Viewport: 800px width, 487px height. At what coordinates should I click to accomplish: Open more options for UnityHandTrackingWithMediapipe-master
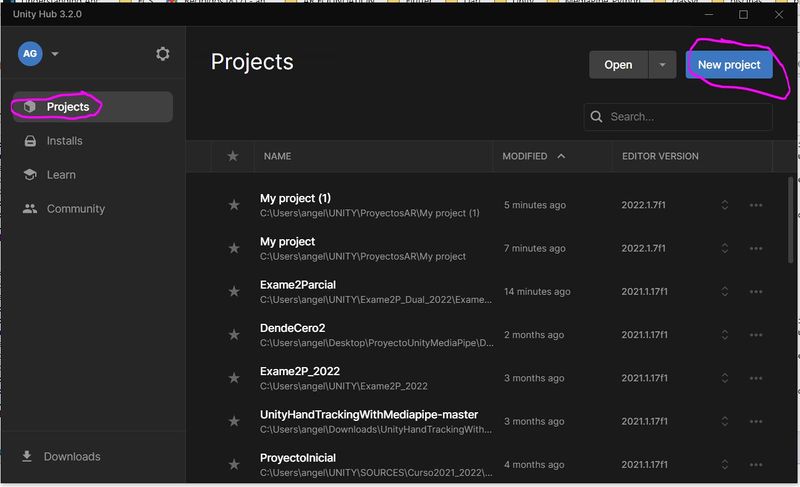pyautogui.click(x=756, y=422)
